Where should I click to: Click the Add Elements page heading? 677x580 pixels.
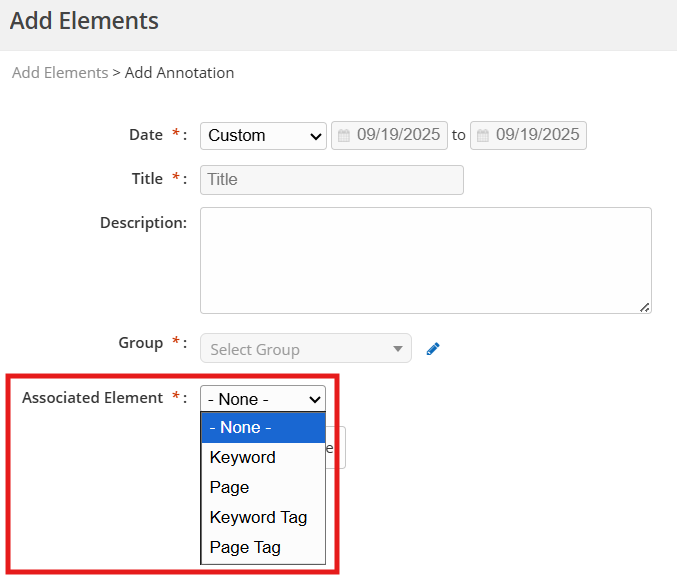(x=84, y=20)
